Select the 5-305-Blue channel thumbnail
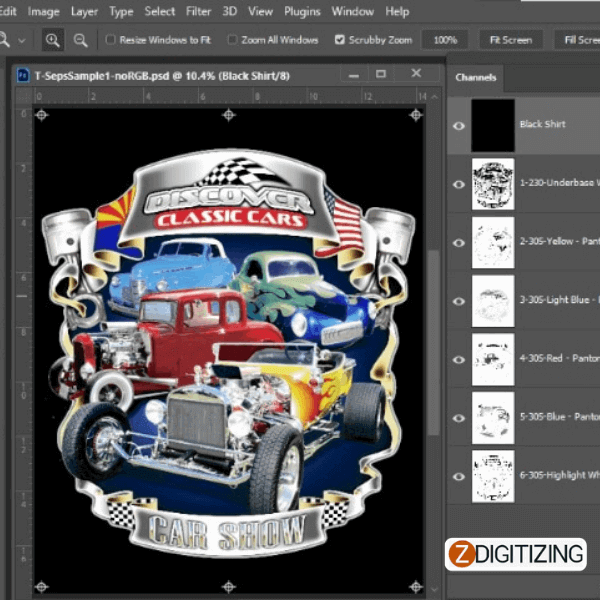The height and width of the screenshot is (600, 600). click(493, 418)
